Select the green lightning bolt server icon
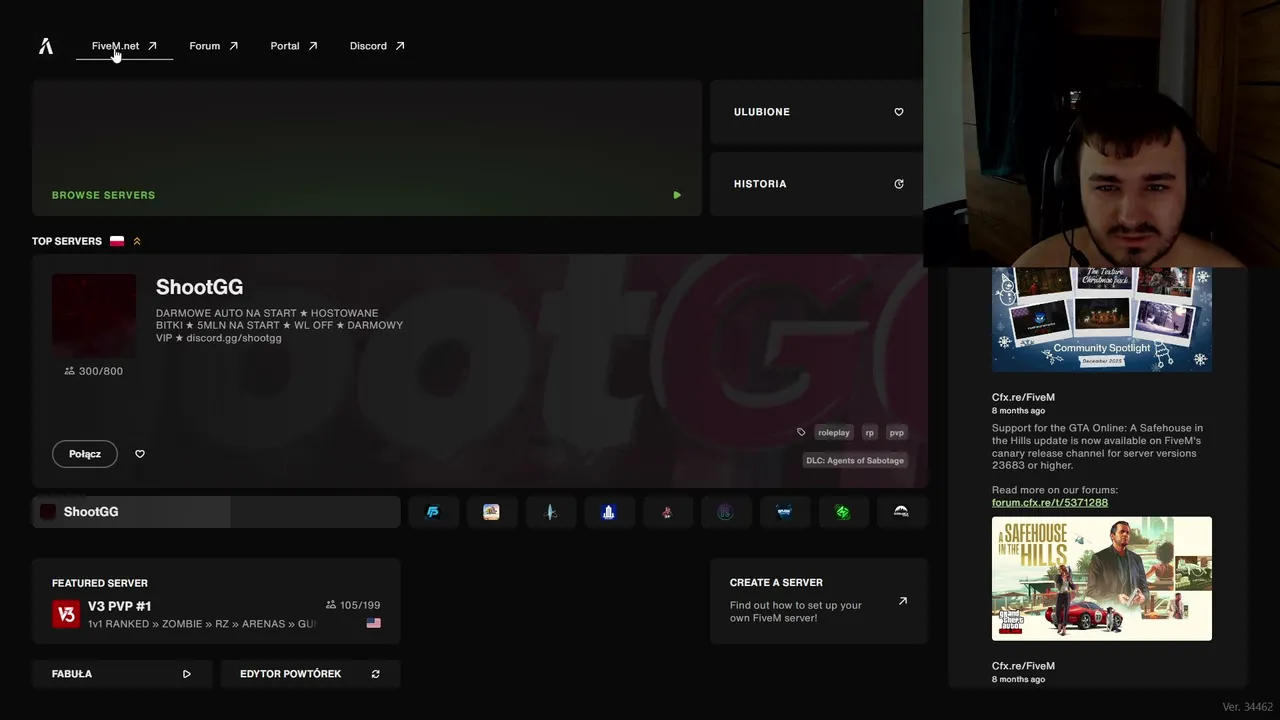 [x=843, y=512]
